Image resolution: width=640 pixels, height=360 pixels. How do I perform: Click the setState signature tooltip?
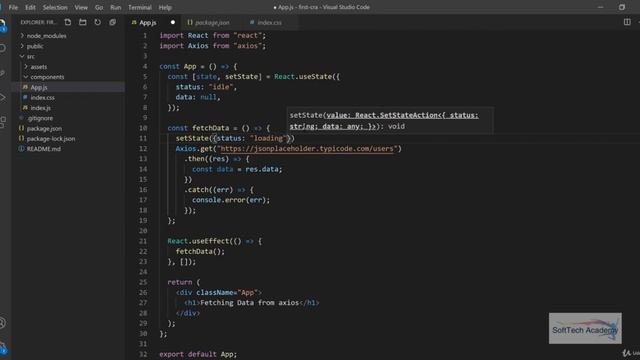tap(390, 121)
